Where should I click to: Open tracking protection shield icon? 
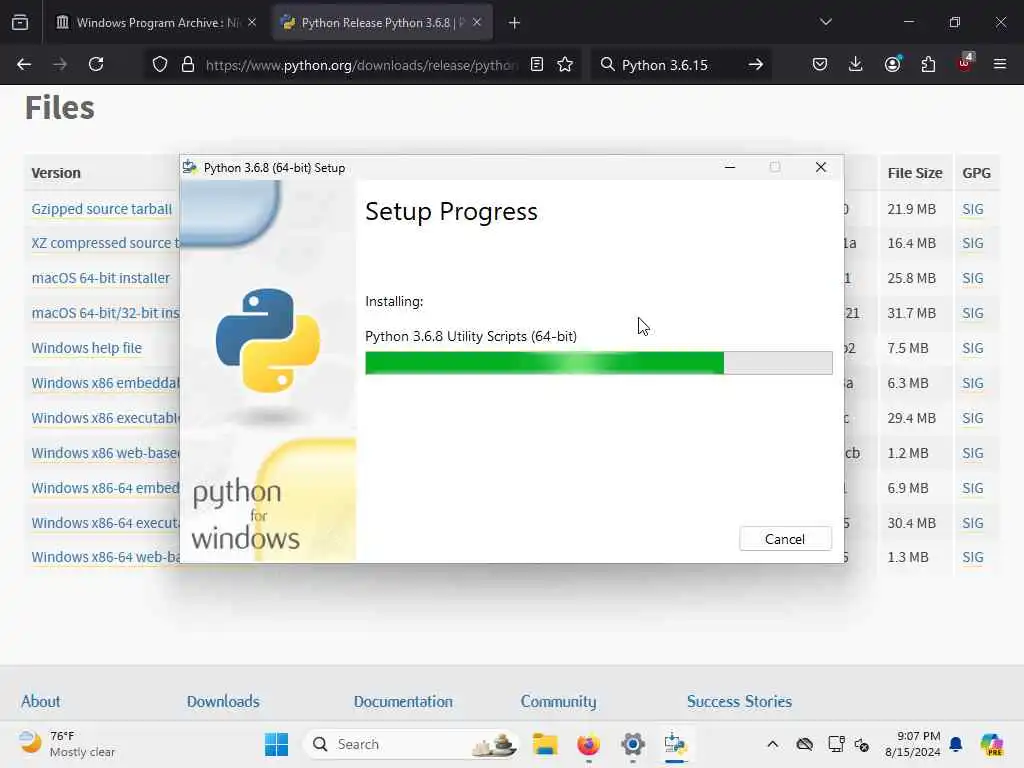tap(160, 65)
